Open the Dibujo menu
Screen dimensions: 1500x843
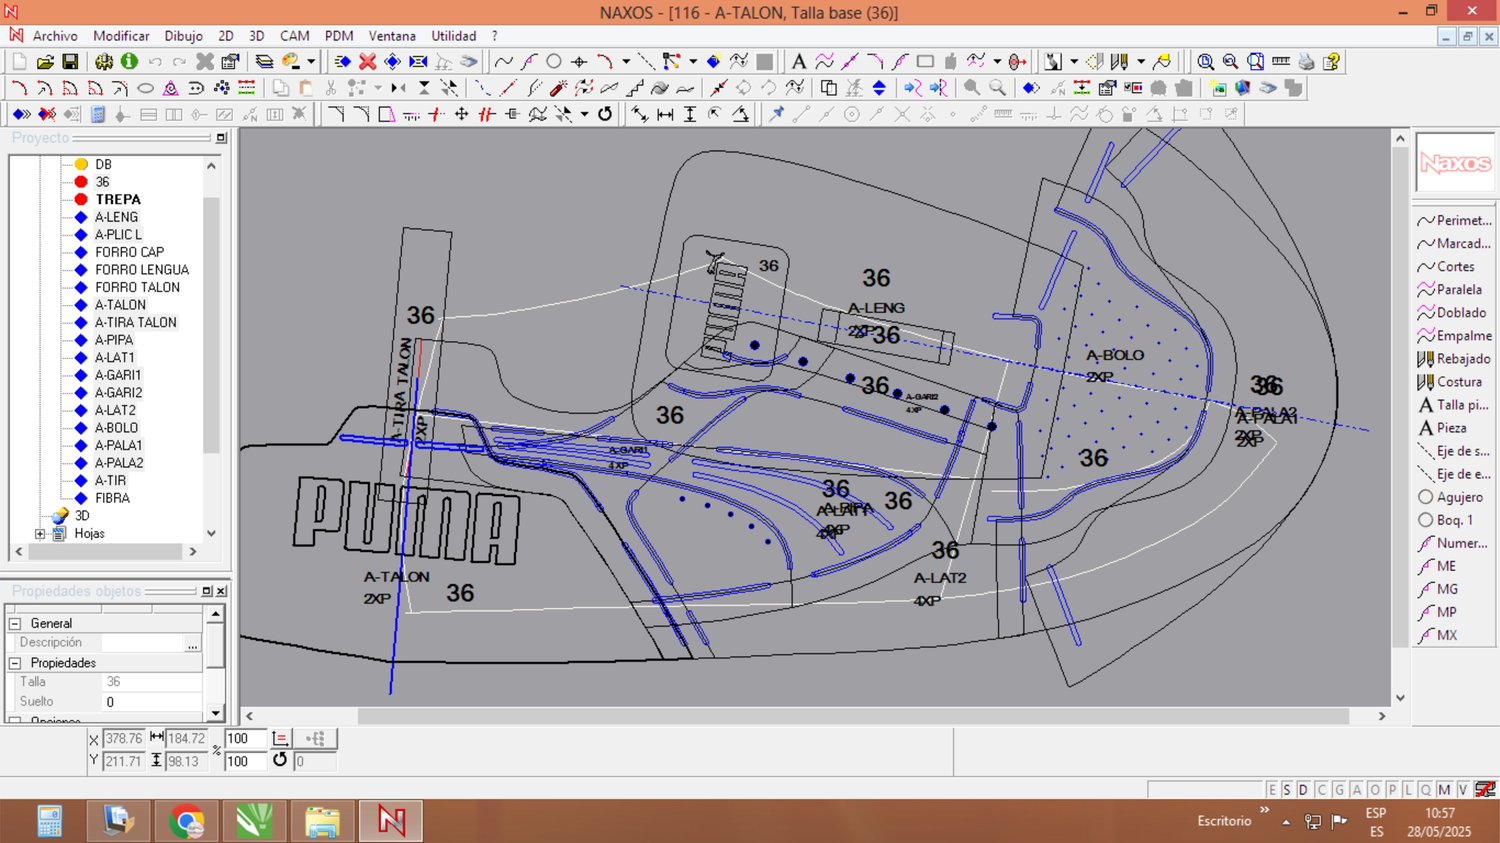183,36
